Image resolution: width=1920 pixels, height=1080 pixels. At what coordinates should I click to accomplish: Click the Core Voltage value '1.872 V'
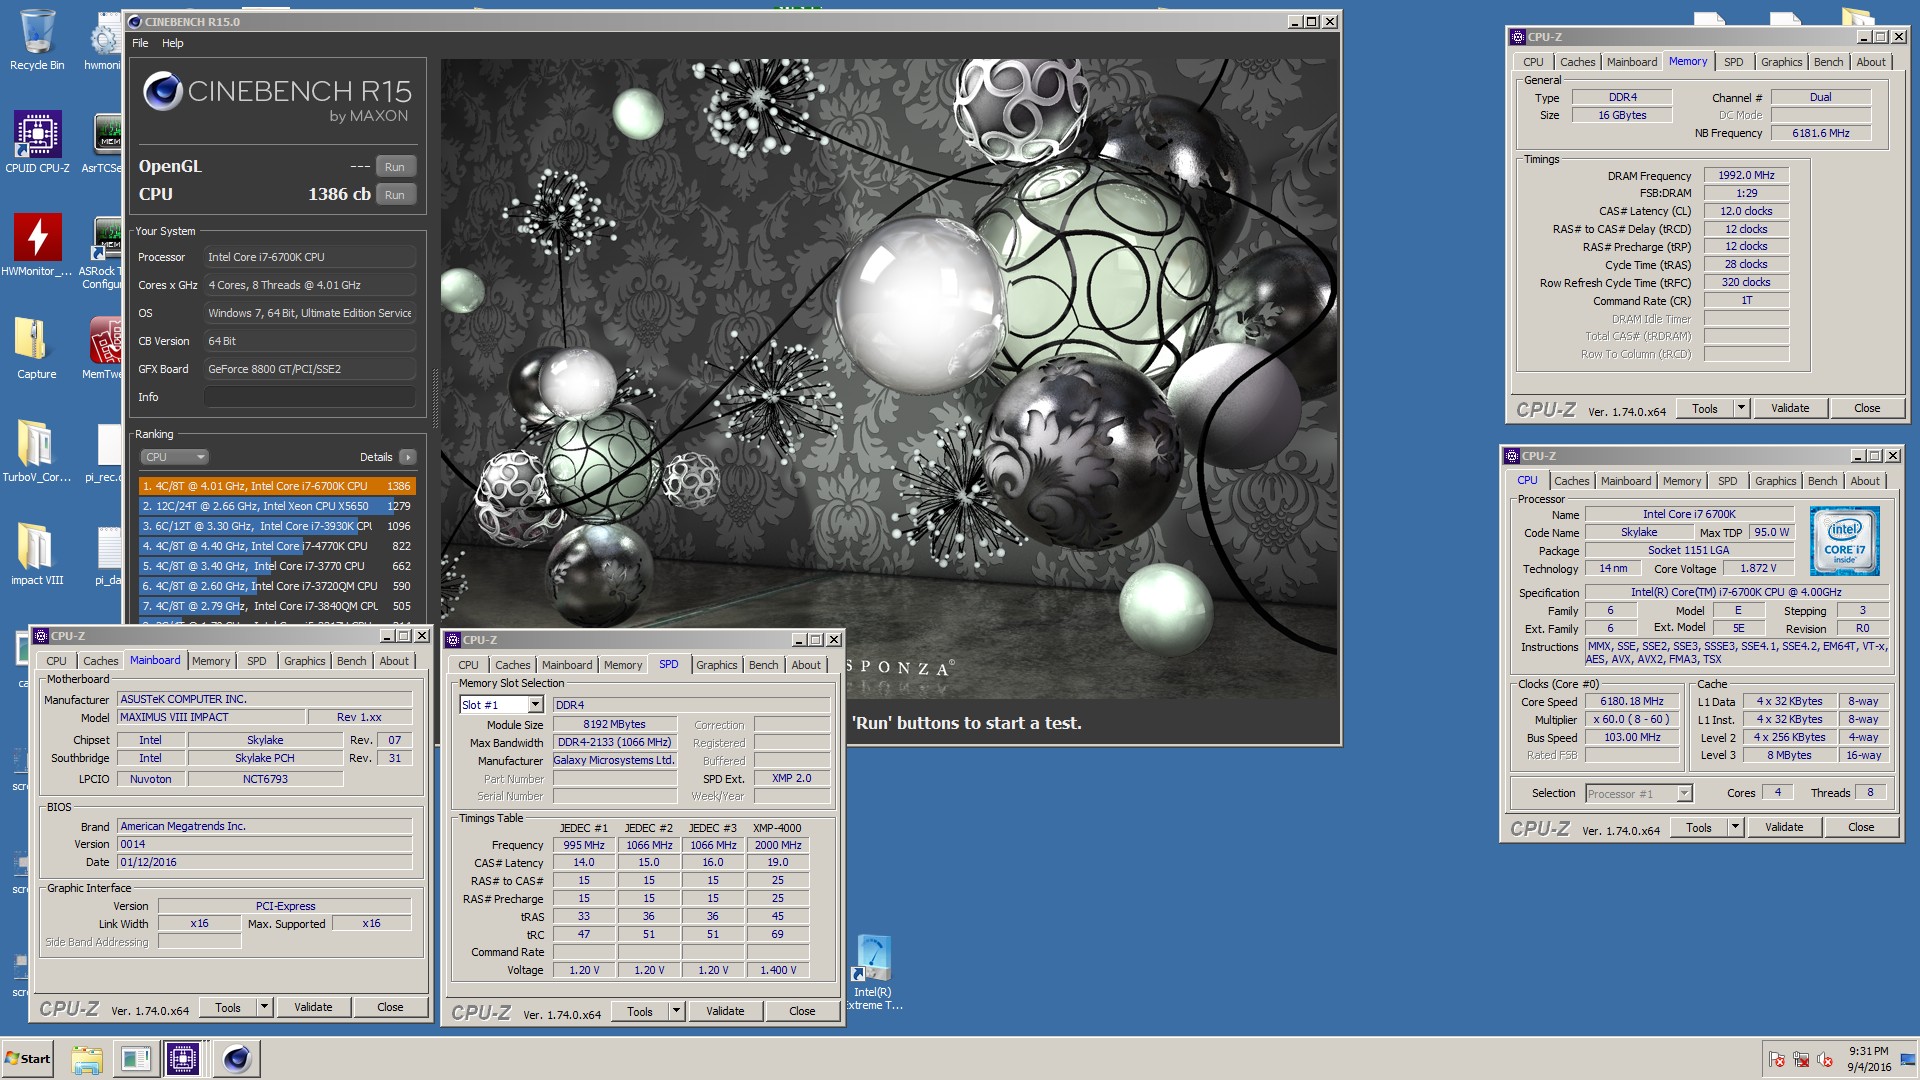(1758, 568)
